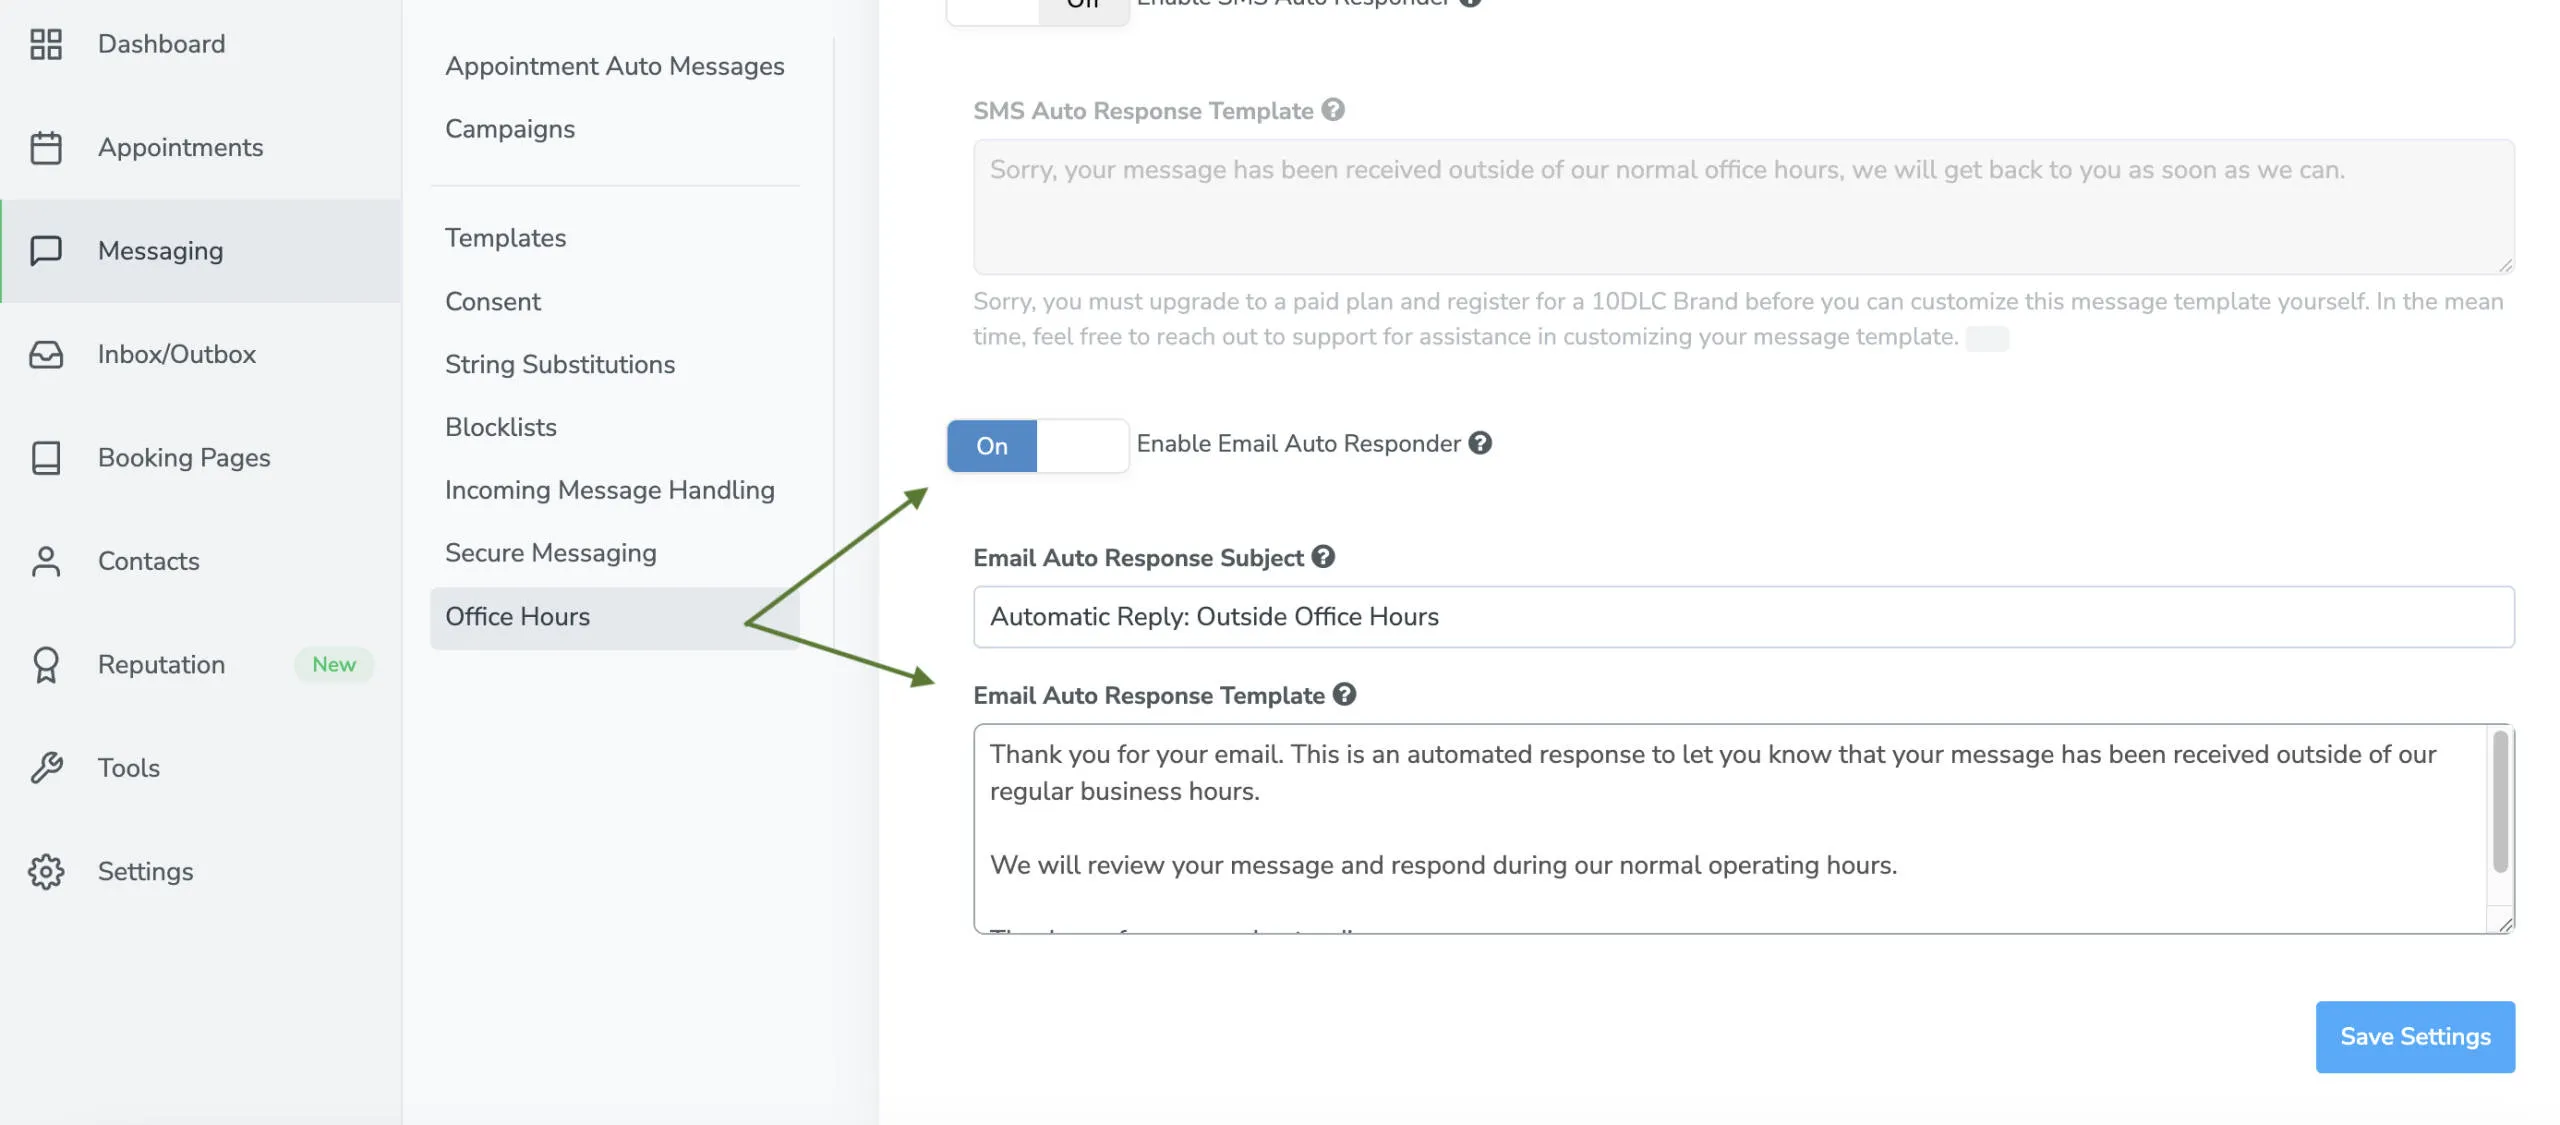The image size is (2560, 1125).
Task: Open the SMS Auto Response Template help tooltip
Action: (x=1334, y=110)
